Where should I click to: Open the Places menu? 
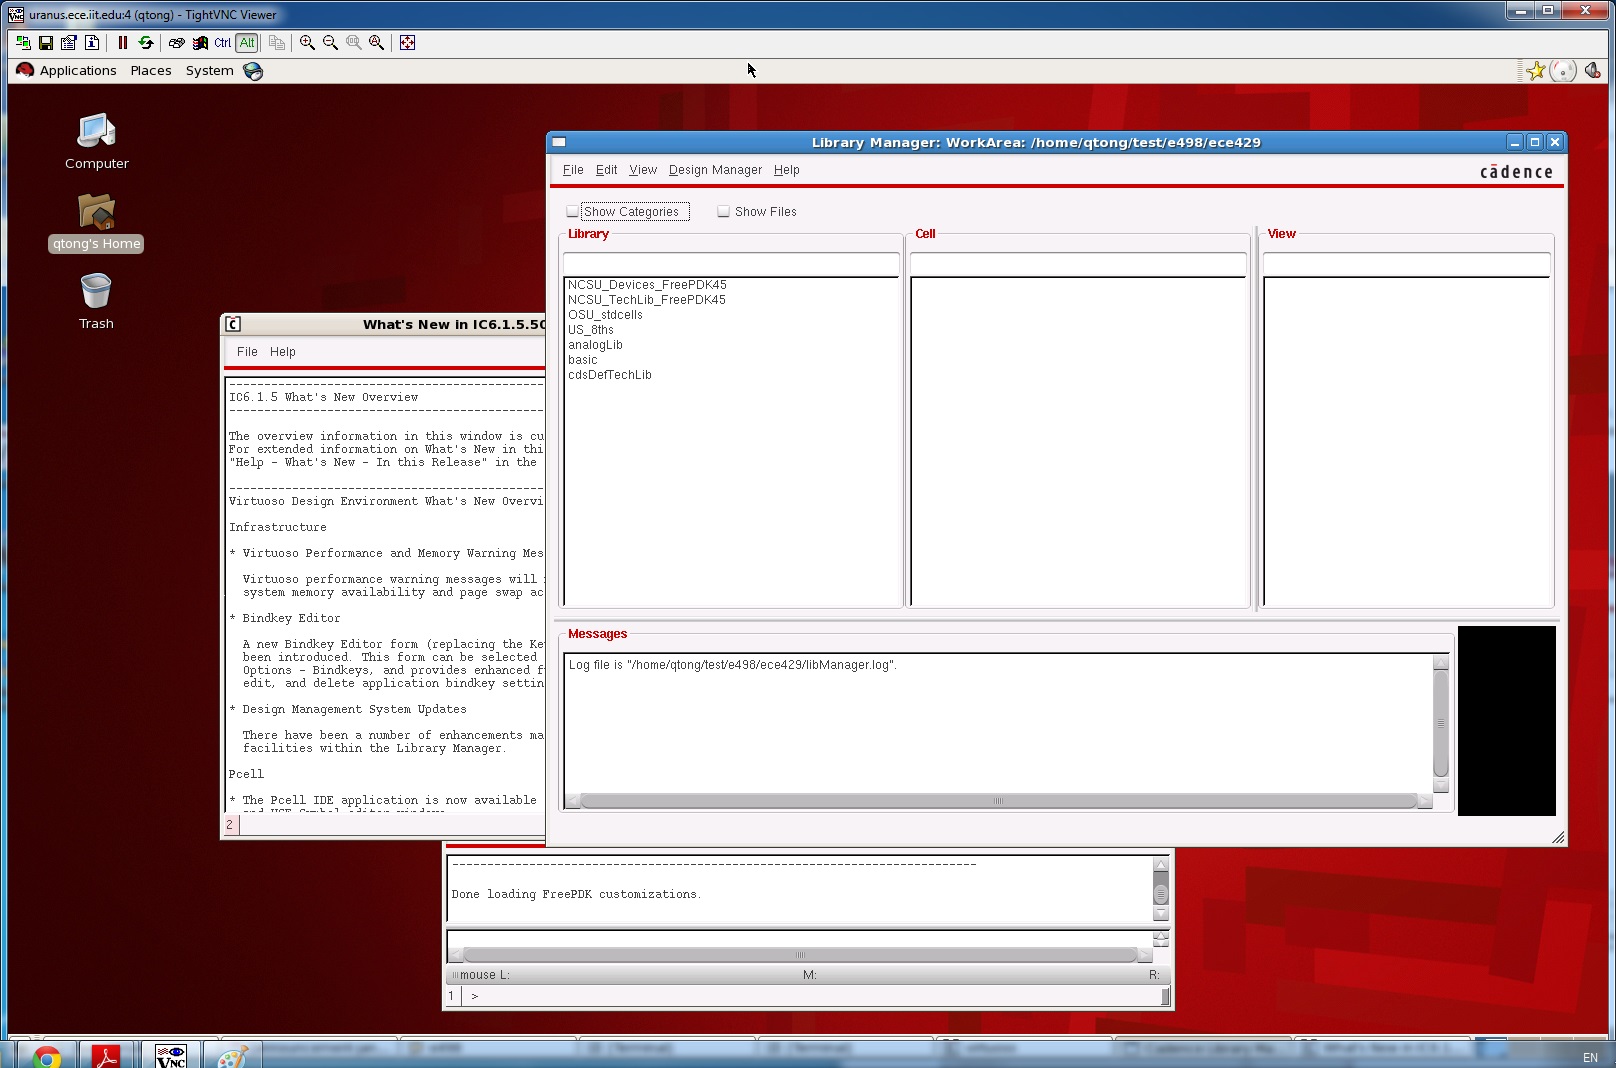151,71
